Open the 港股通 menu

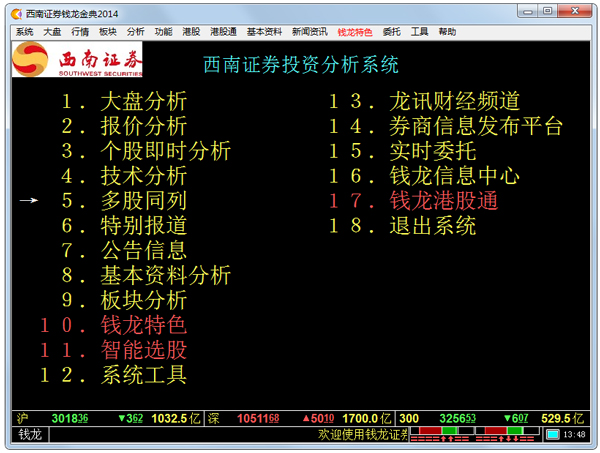(x=223, y=32)
